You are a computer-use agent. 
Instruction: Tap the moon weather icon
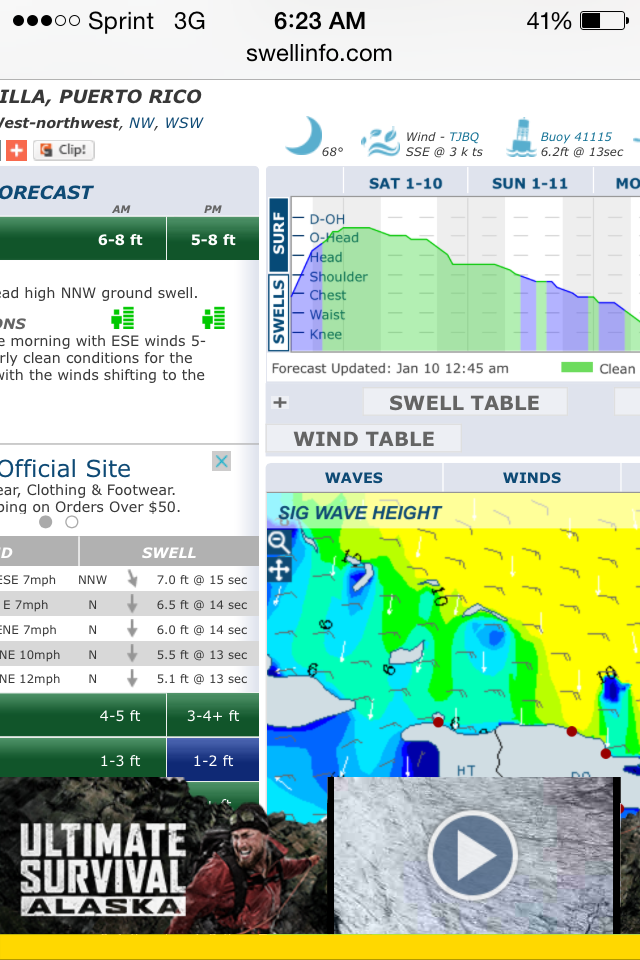tap(304, 136)
